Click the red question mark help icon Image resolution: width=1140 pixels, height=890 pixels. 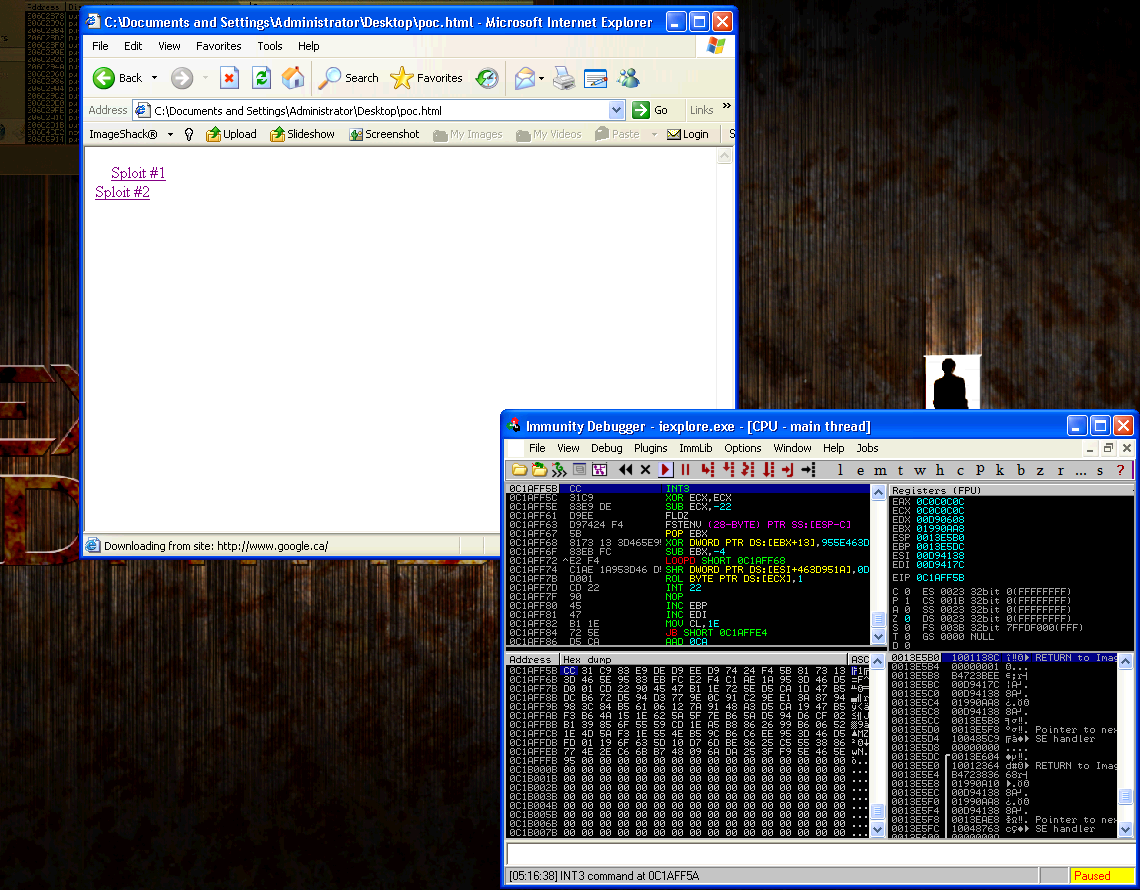coord(1120,470)
